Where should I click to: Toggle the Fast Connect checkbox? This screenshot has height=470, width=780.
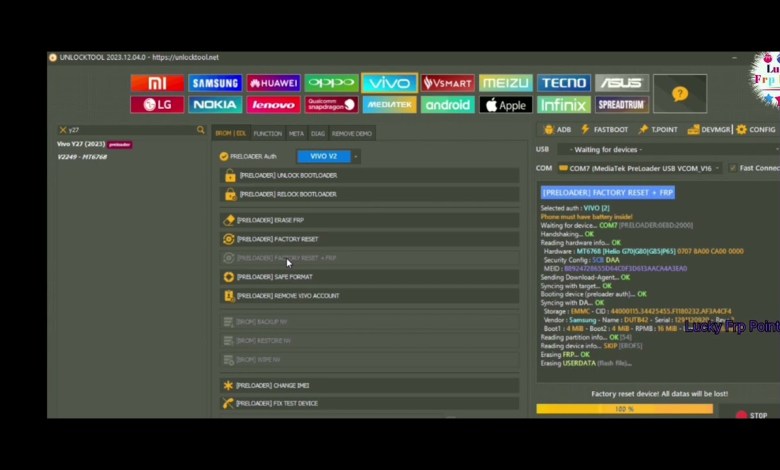point(732,168)
